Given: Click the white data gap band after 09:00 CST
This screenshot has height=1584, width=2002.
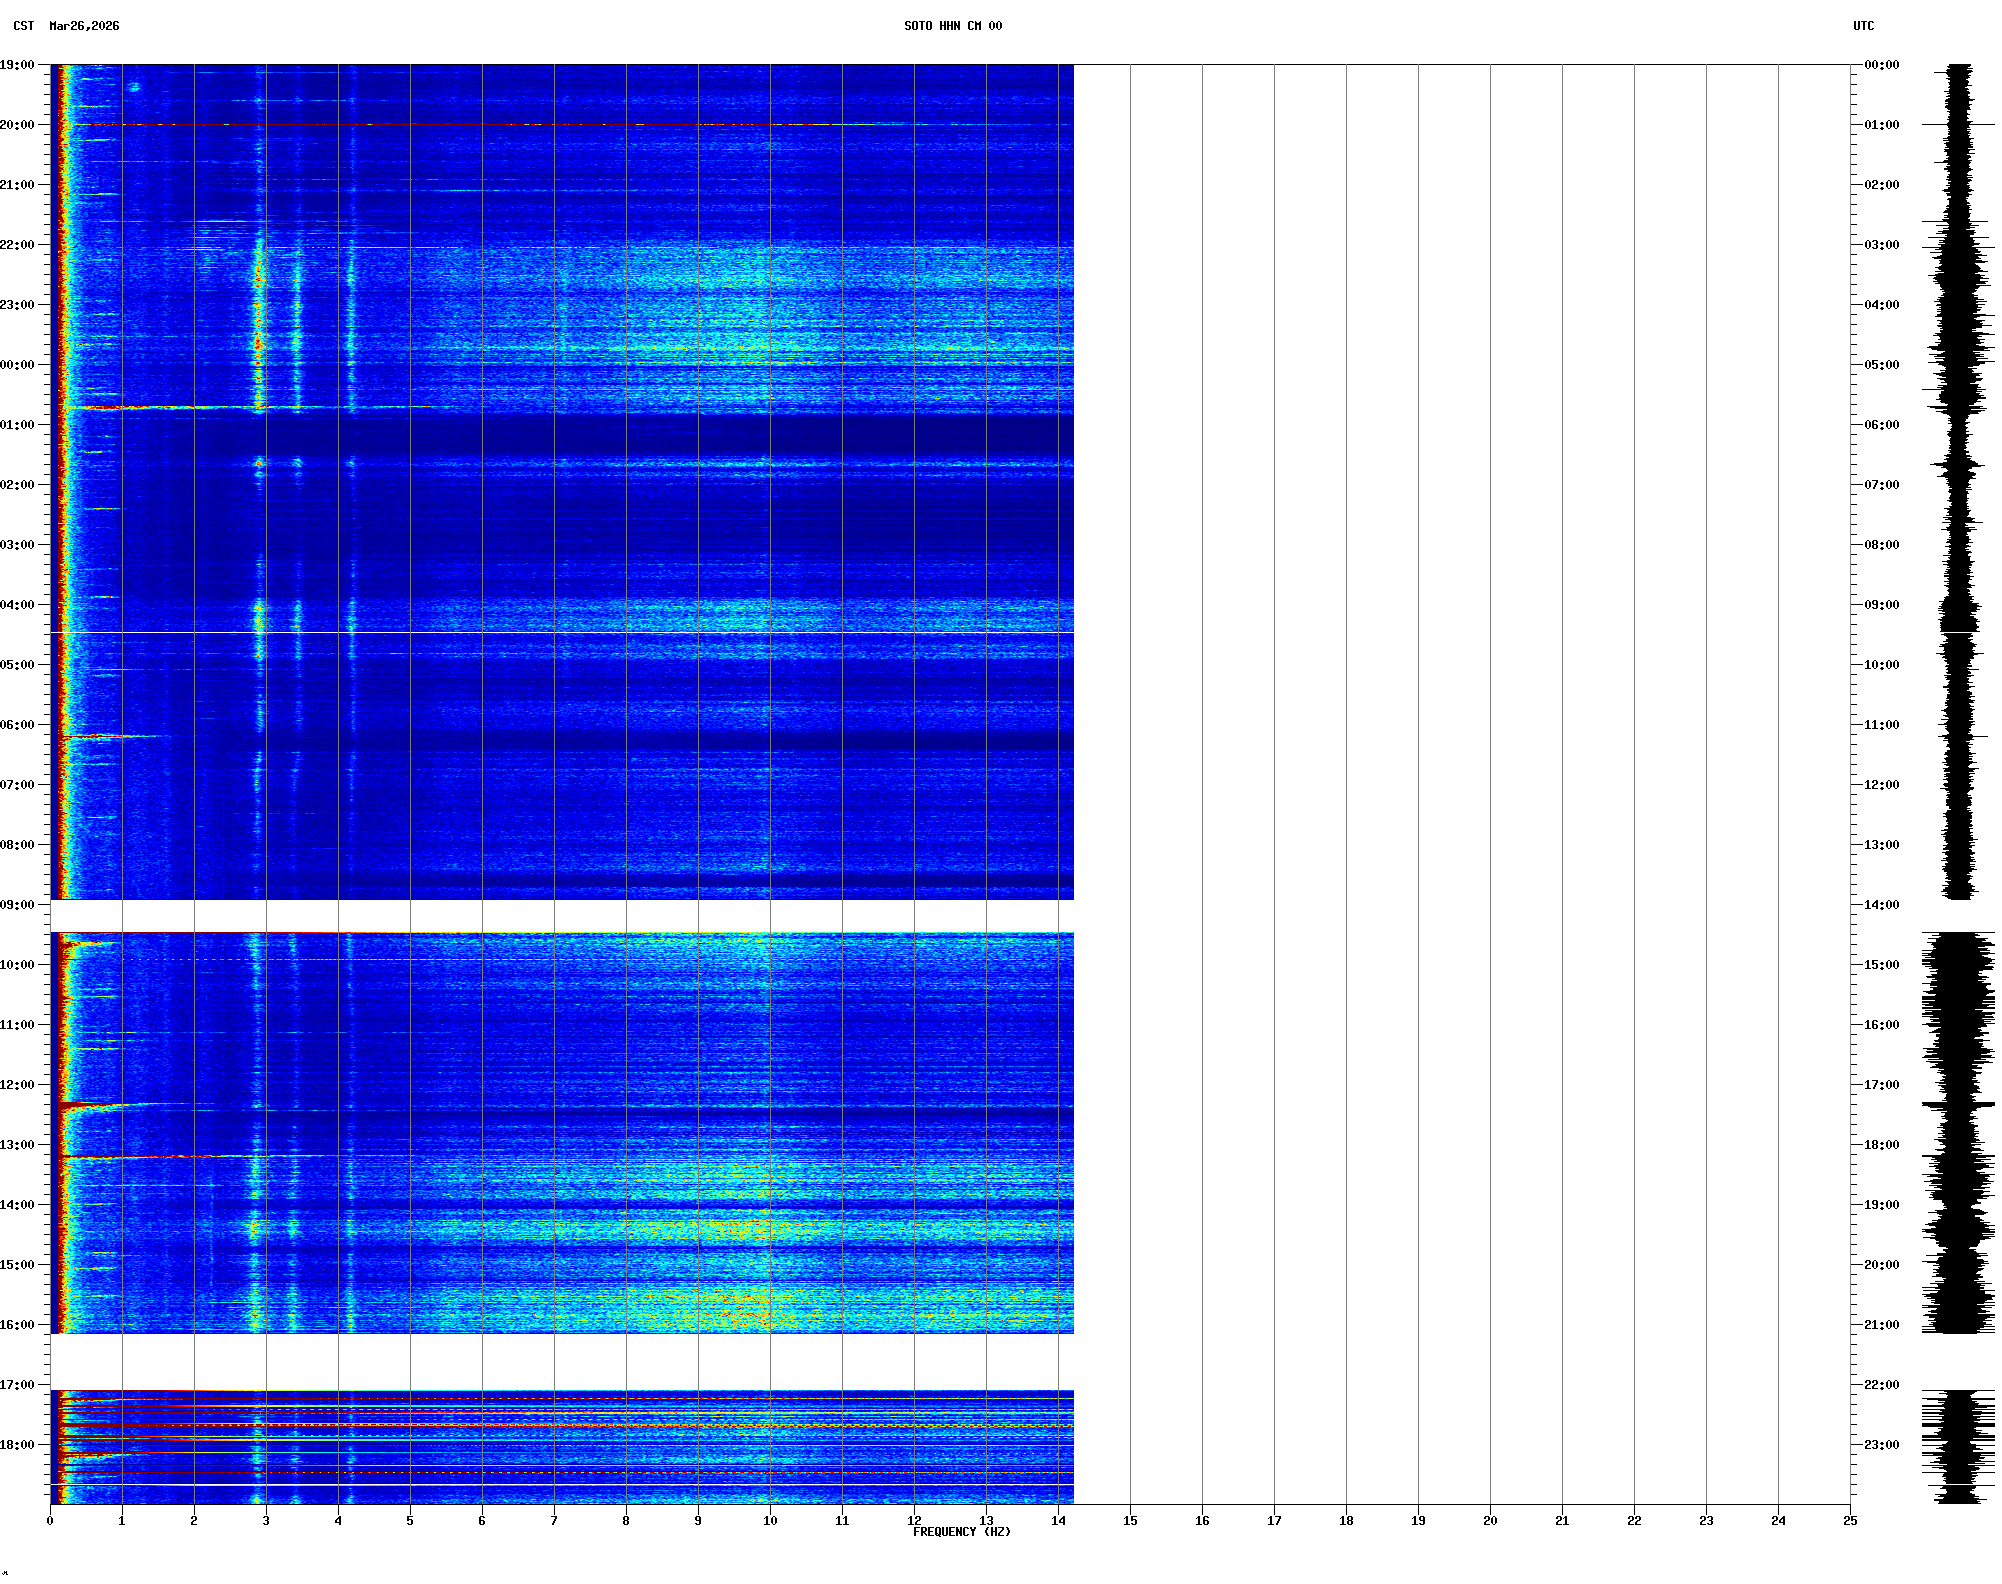Looking at the screenshot, I should point(560,916).
